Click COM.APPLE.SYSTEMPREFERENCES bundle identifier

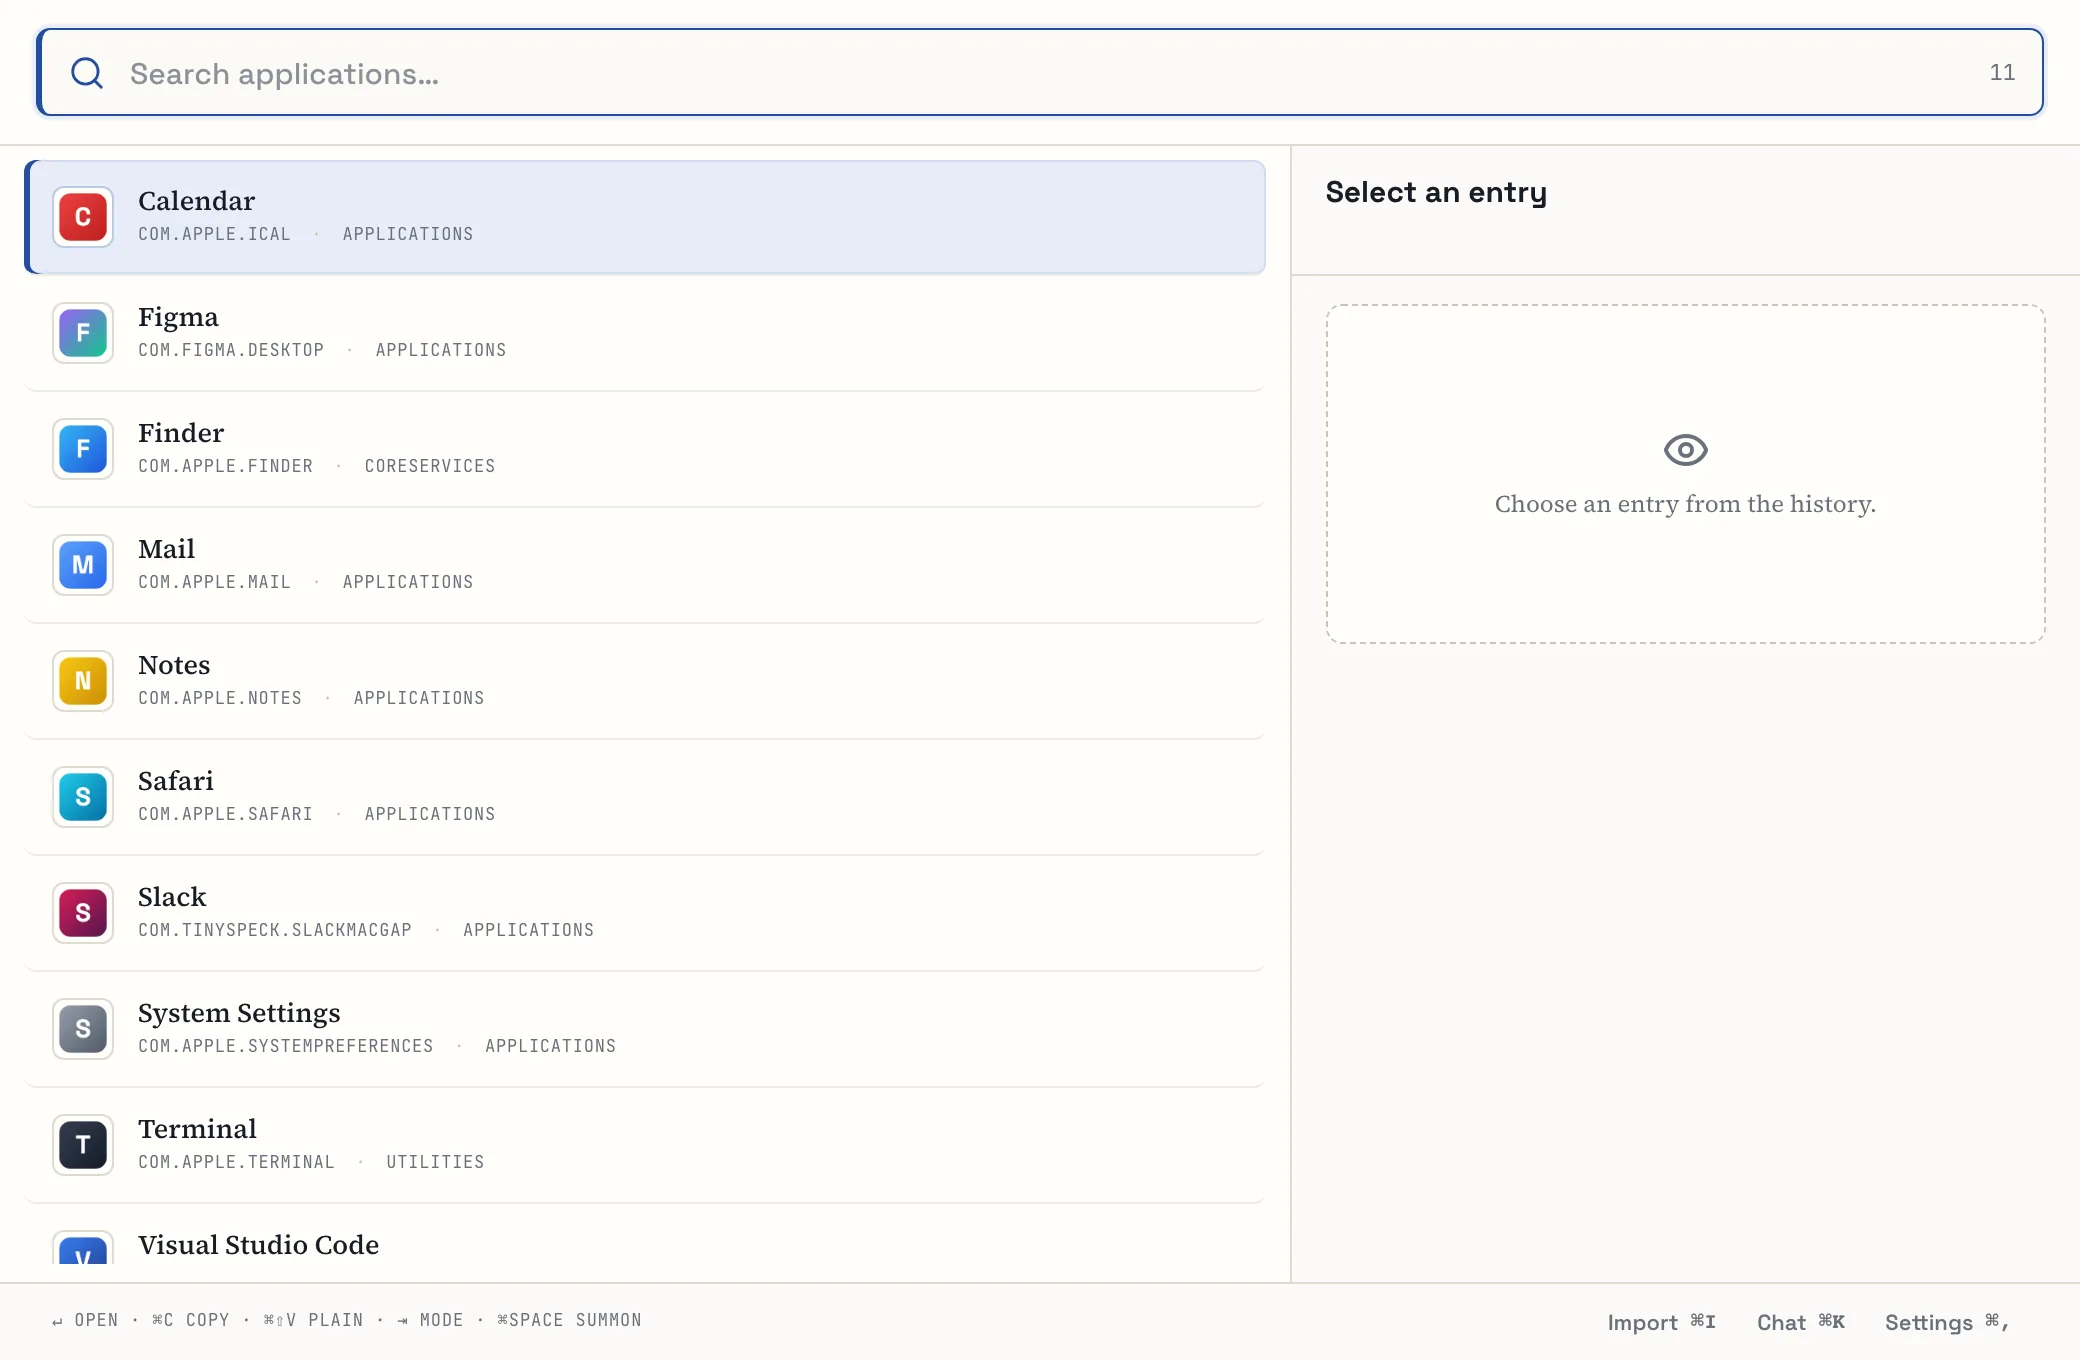pos(286,1046)
